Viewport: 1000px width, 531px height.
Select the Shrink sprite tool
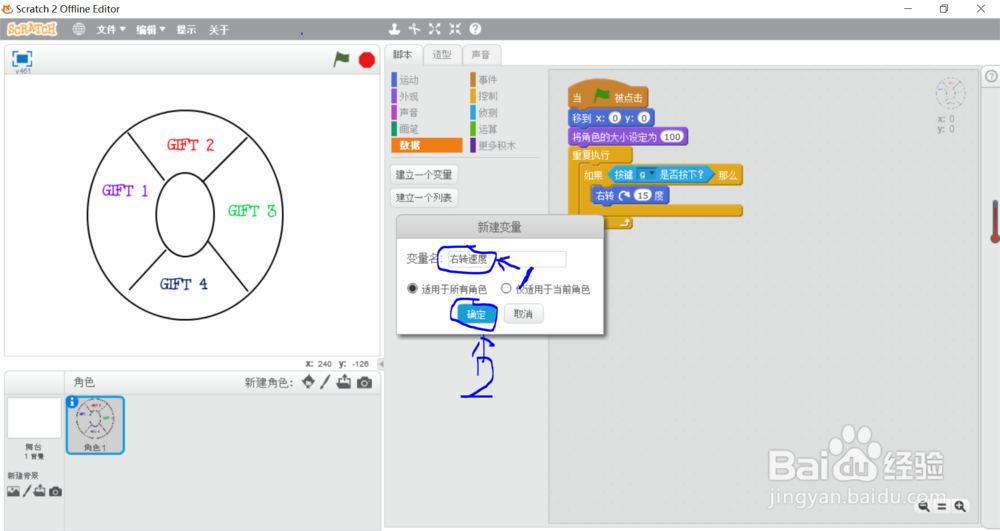tap(455, 29)
